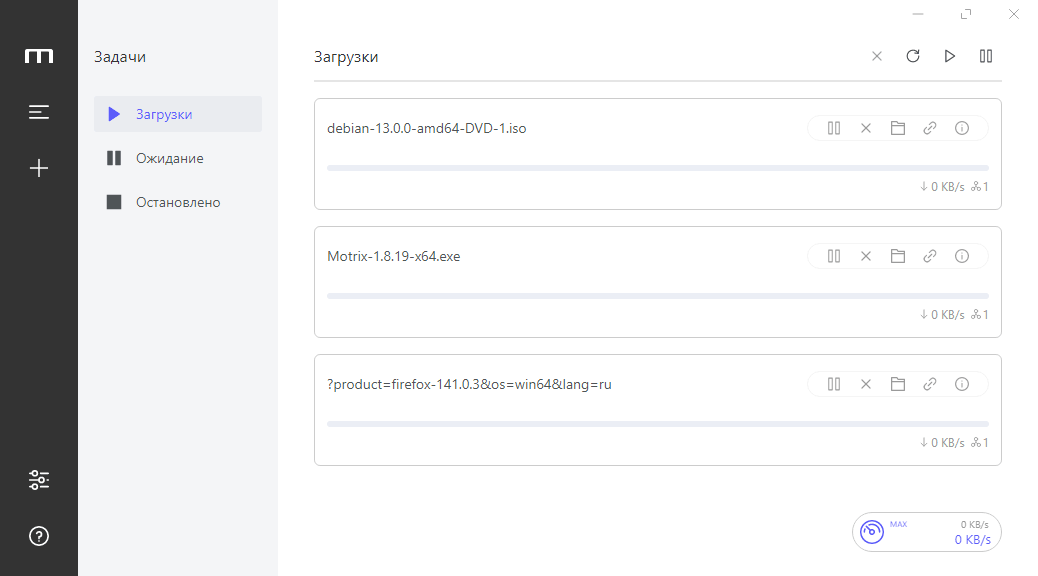This screenshot has height=576, width=1038.
Task: Add a new download task
Action: coord(39,168)
